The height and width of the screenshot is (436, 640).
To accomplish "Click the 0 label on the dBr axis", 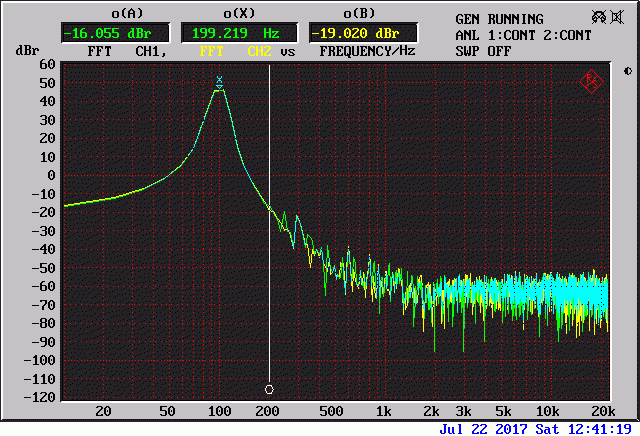I will [51, 175].
